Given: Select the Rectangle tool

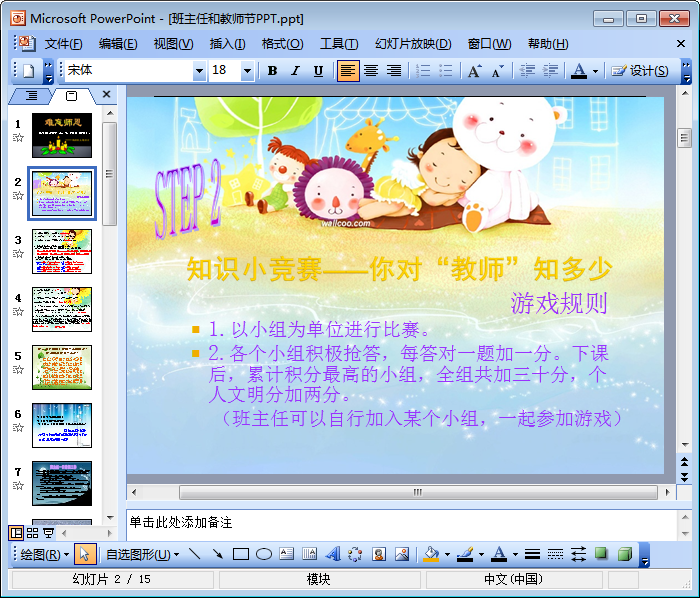Looking at the screenshot, I should tap(241, 555).
